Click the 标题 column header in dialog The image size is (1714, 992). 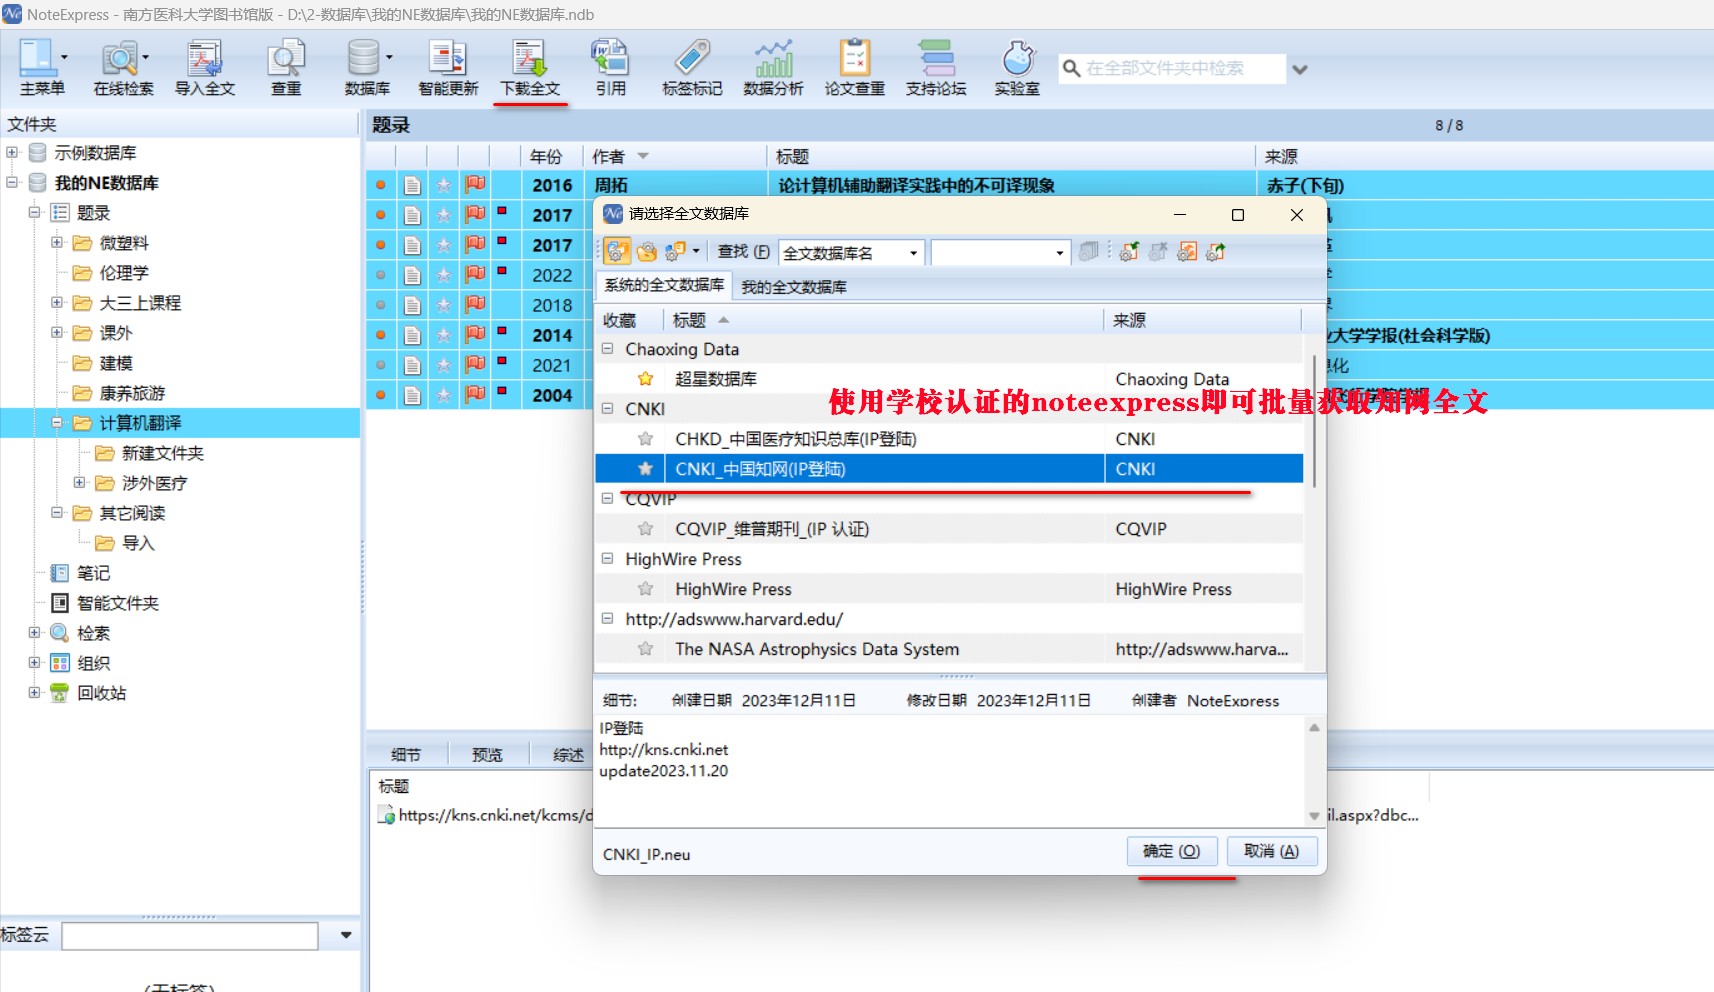point(884,320)
